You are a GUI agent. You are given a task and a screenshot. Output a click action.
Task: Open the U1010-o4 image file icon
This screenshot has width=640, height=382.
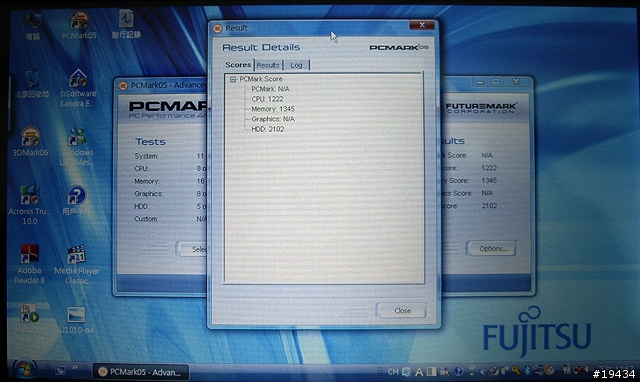tap(76, 320)
